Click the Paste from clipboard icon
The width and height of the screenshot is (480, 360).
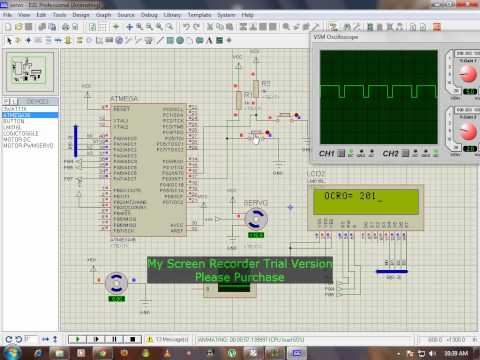230,27
